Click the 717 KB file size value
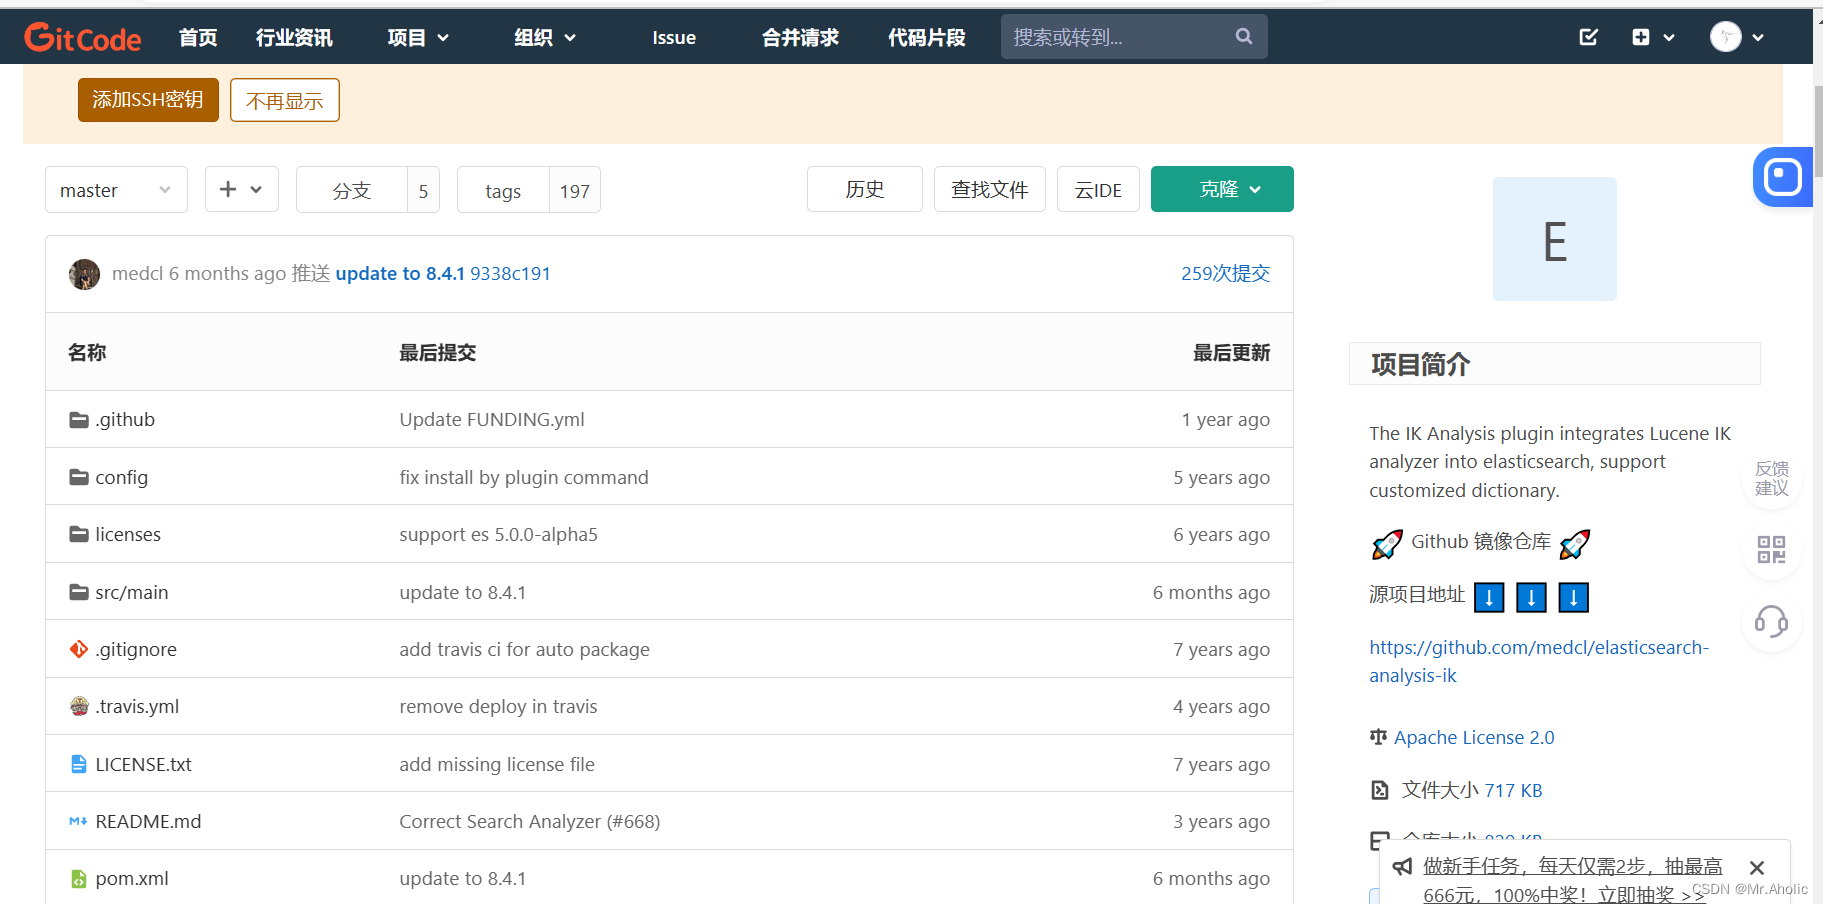Viewport: 1823px width, 904px height. (x=1513, y=790)
